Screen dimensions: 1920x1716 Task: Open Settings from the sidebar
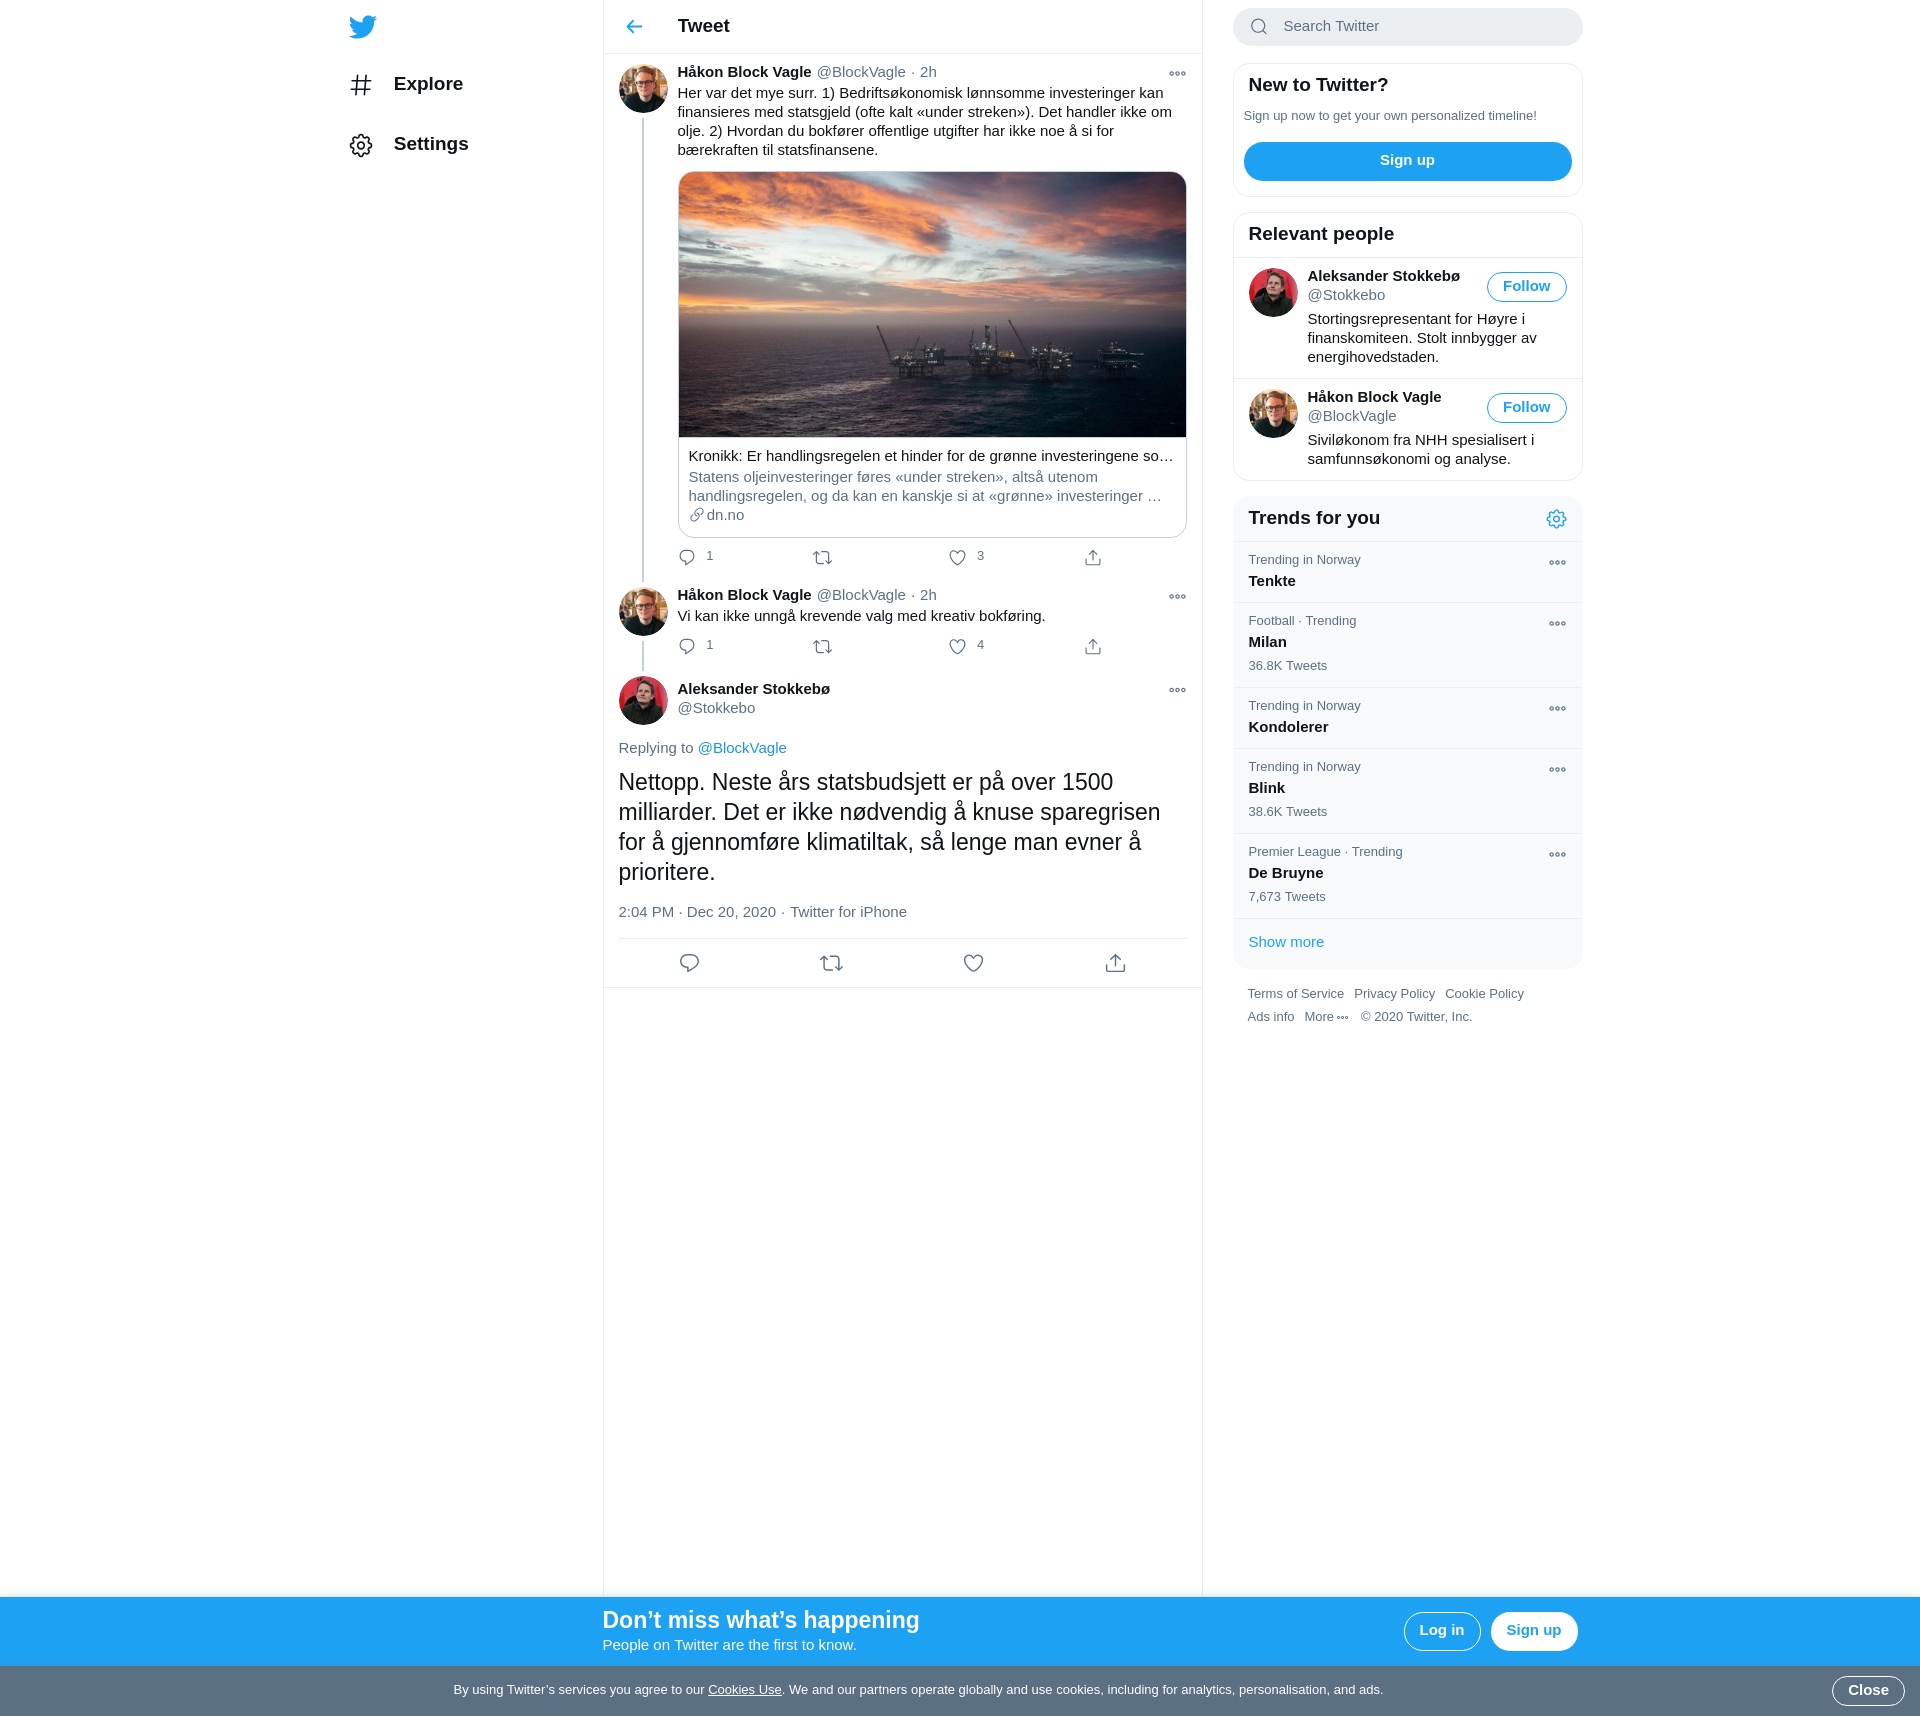tap(430, 145)
